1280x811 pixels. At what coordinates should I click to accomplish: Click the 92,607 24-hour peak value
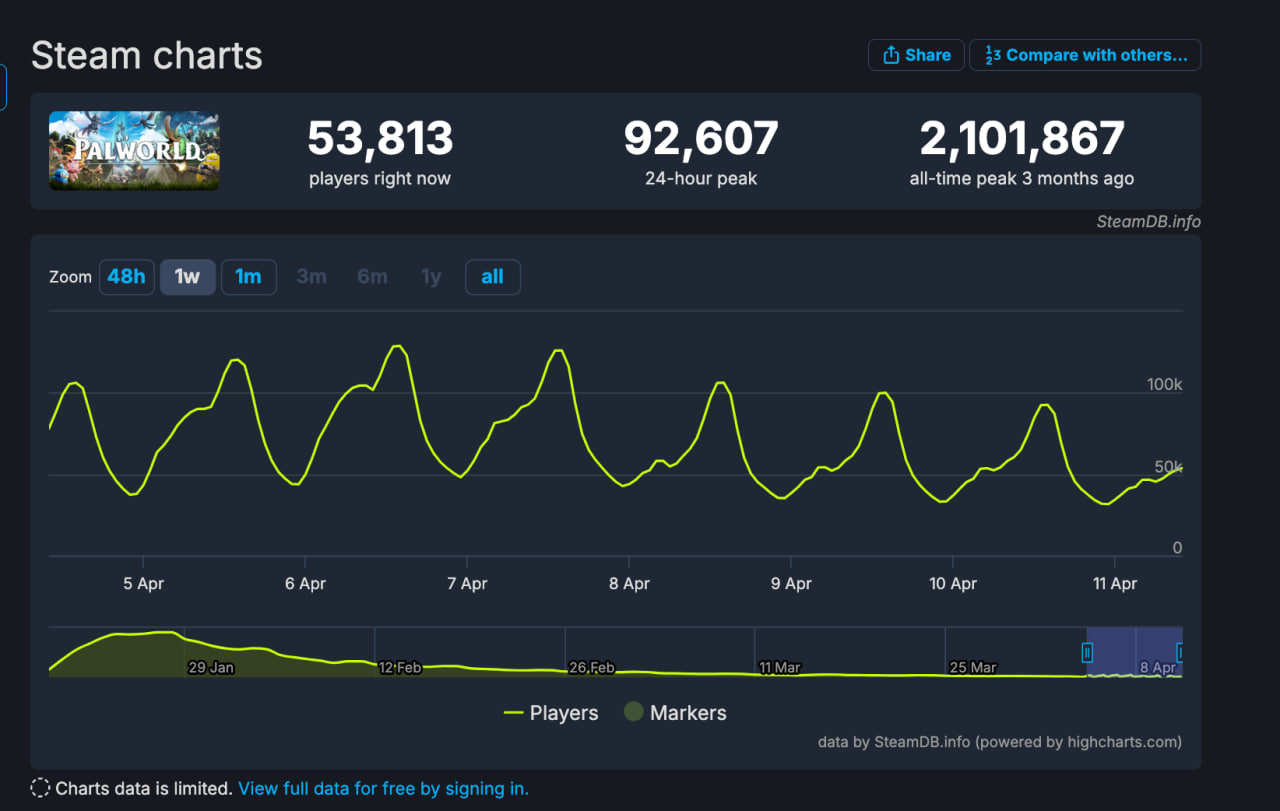(x=701, y=138)
